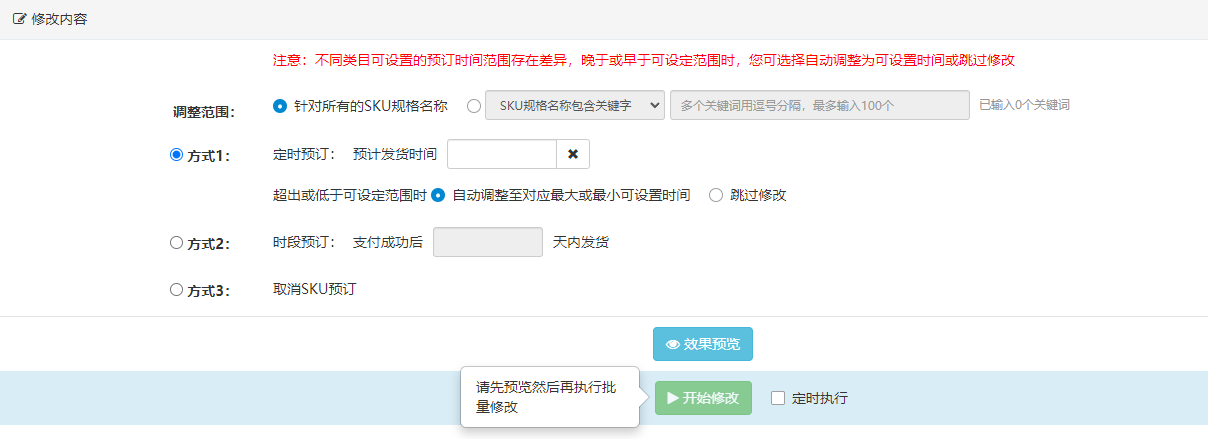Click the play icon on 开始修改

(673, 398)
